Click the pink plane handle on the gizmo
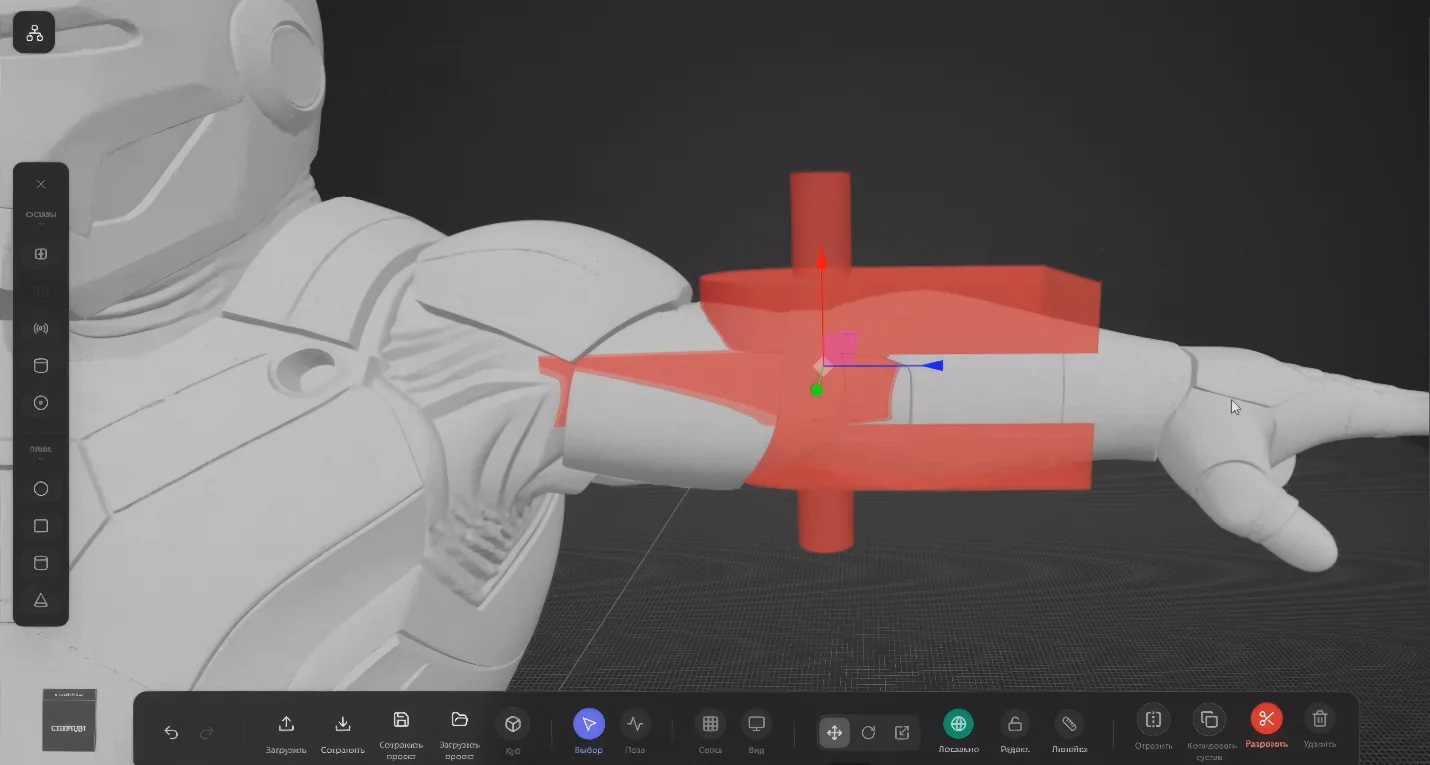The height and width of the screenshot is (765, 1430). point(841,348)
